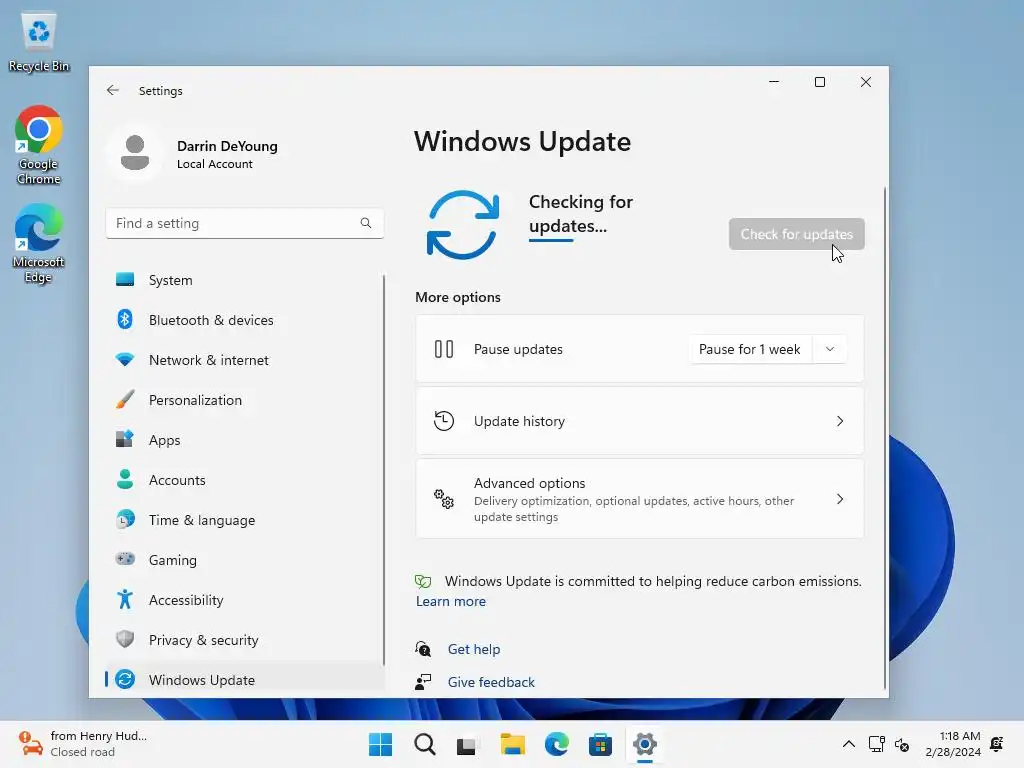Select Google Chrome desktop shortcut
1024x768 pixels.
(x=39, y=145)
